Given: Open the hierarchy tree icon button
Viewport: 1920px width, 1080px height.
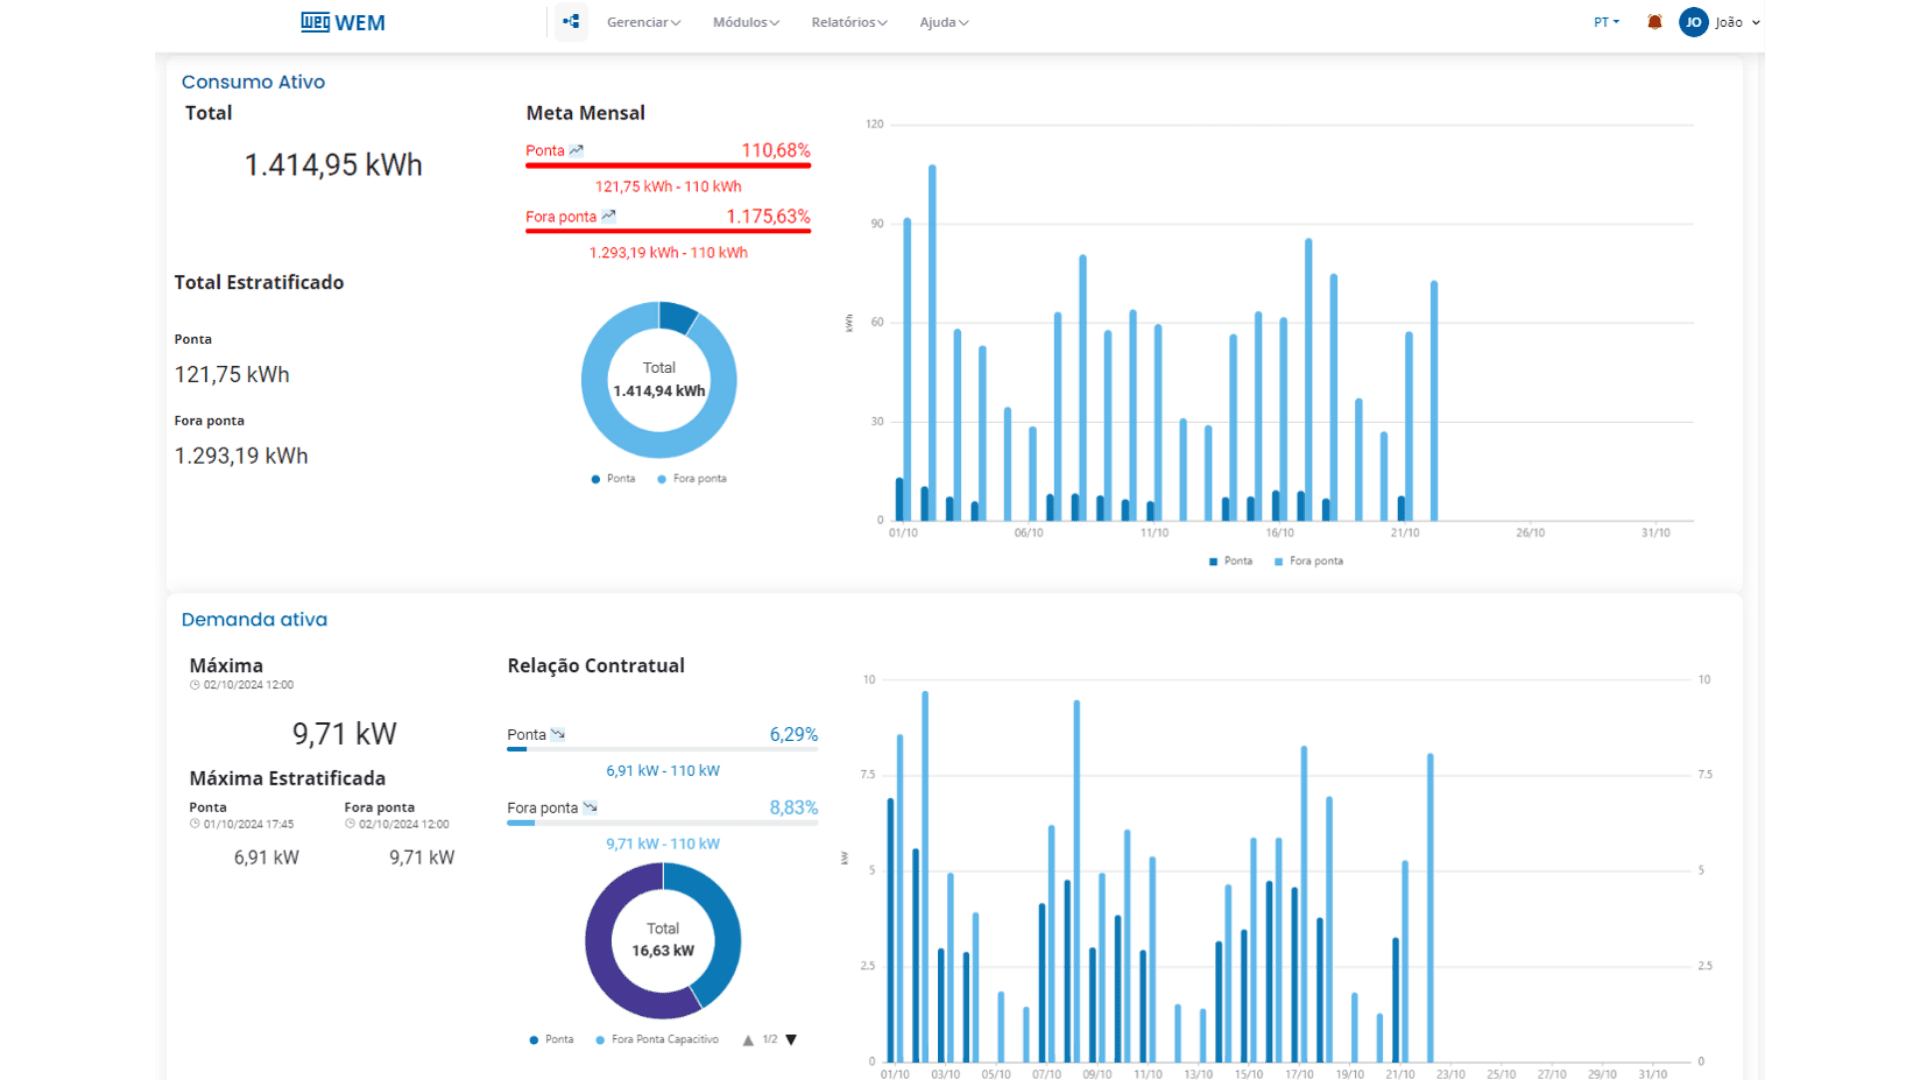Looking at the screenshot, I should (571, 21).
